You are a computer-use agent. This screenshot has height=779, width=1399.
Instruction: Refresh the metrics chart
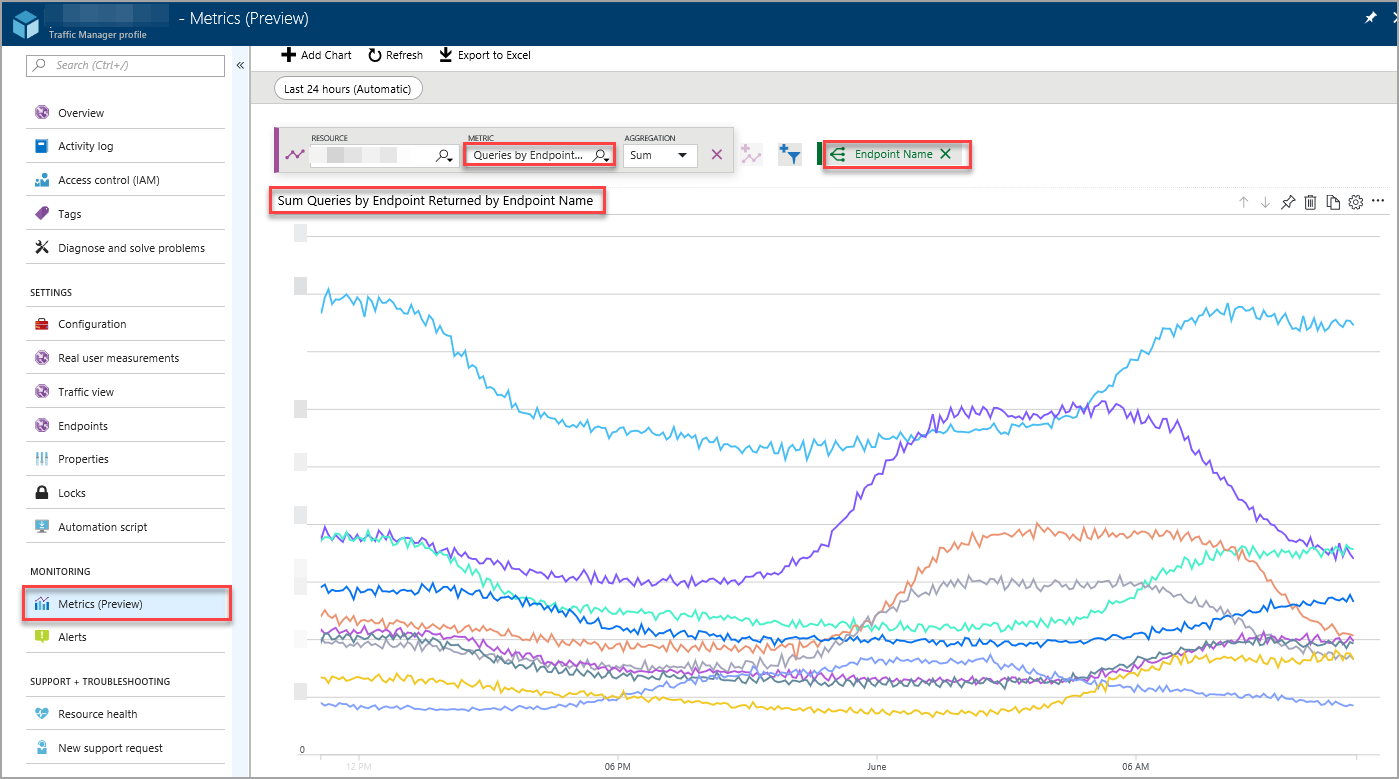point(395,55)
